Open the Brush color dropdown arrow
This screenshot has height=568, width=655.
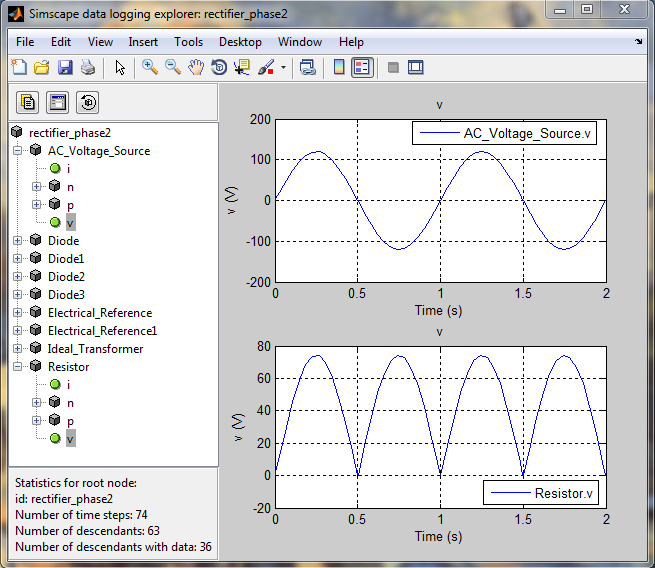point(283,68)
